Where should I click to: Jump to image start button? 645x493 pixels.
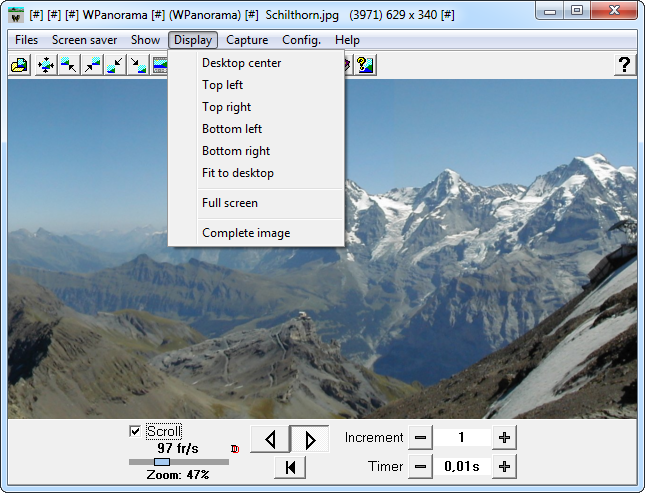tap(290, 467)
